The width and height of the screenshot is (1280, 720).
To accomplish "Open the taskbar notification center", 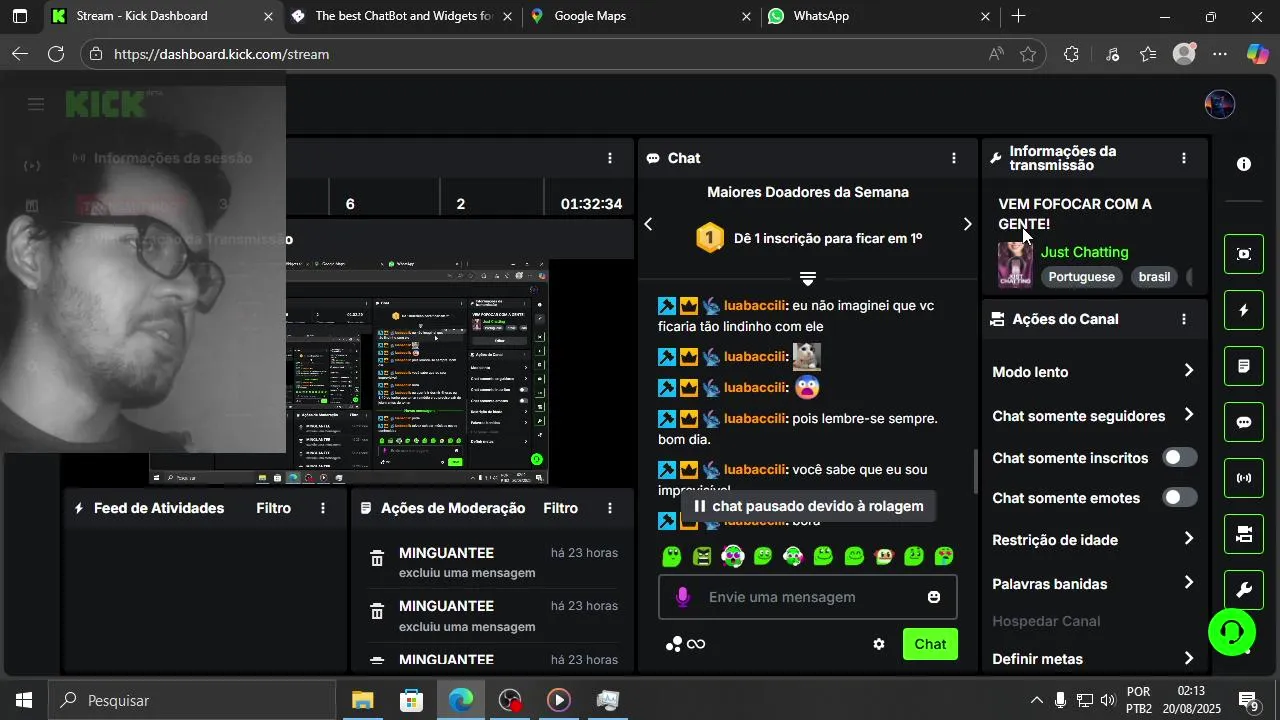I will 1248,700.
